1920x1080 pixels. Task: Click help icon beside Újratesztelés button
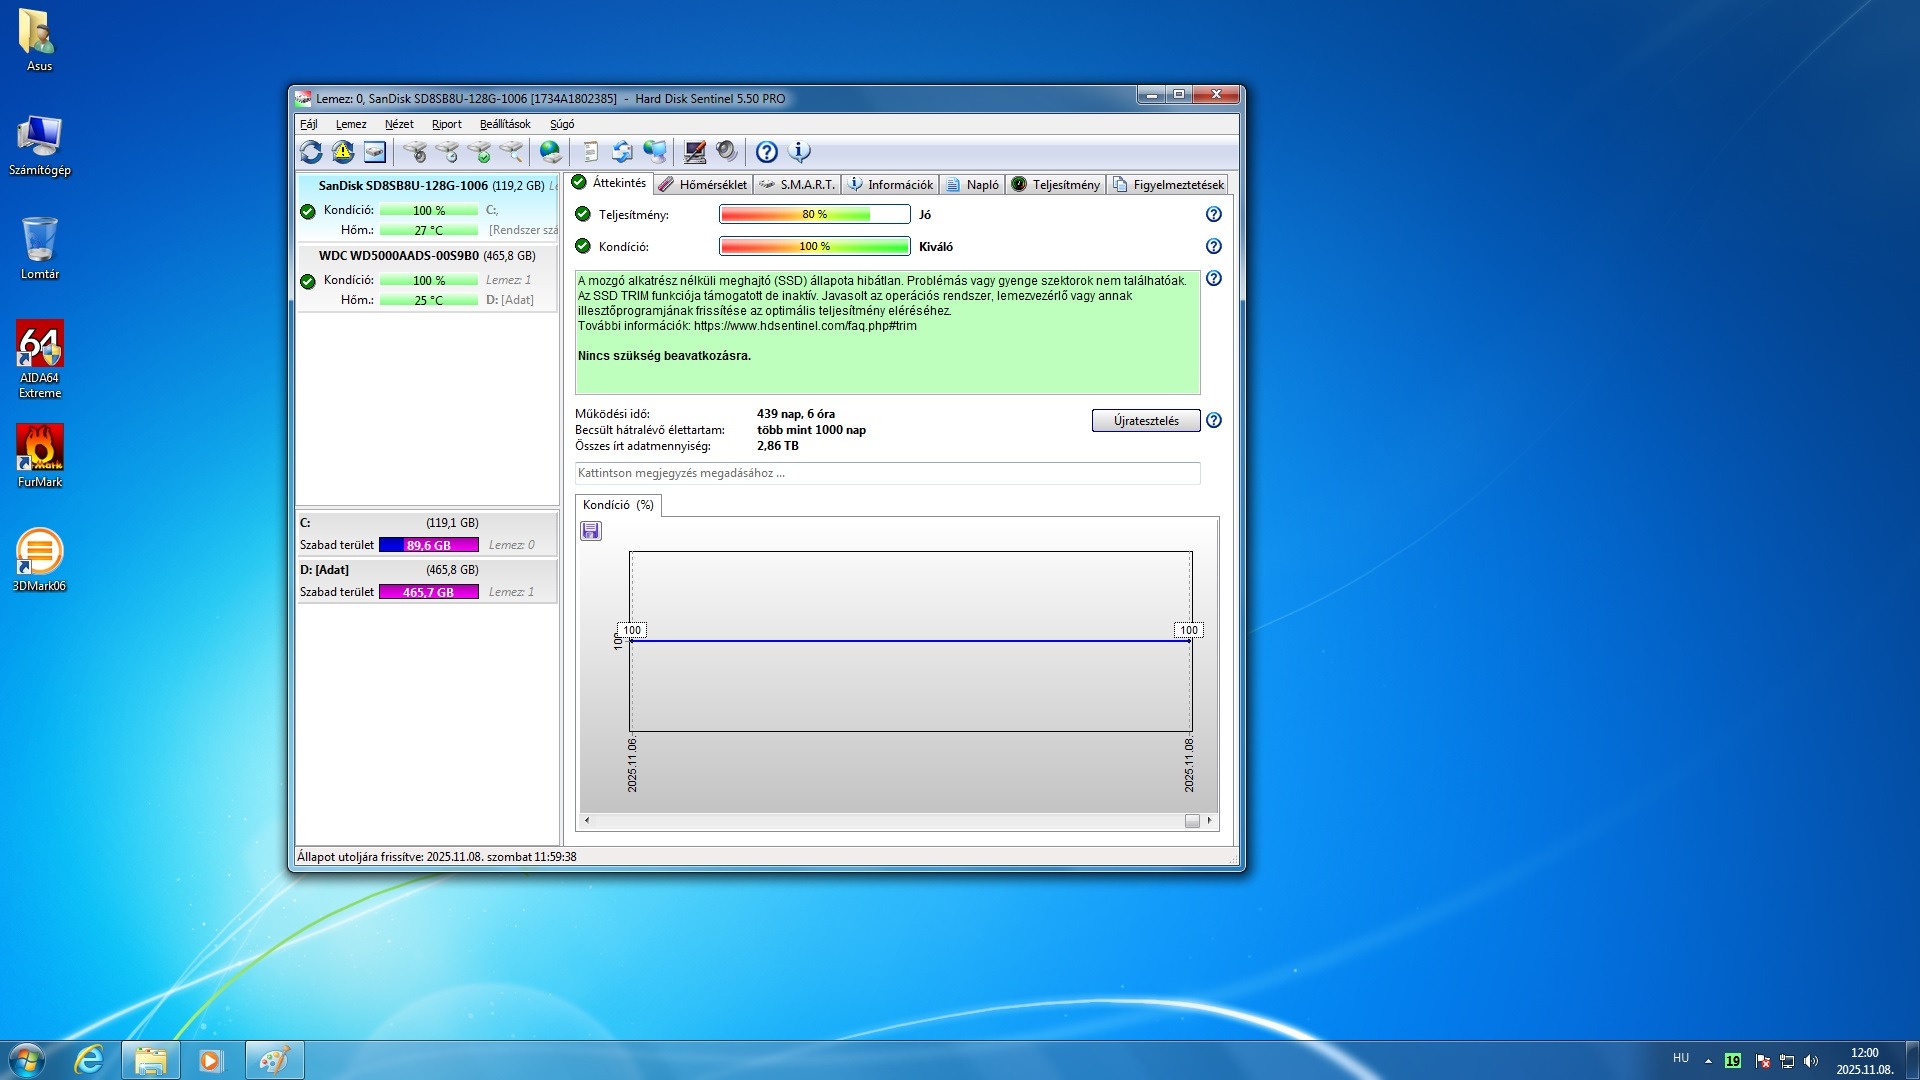[1213, 421]
